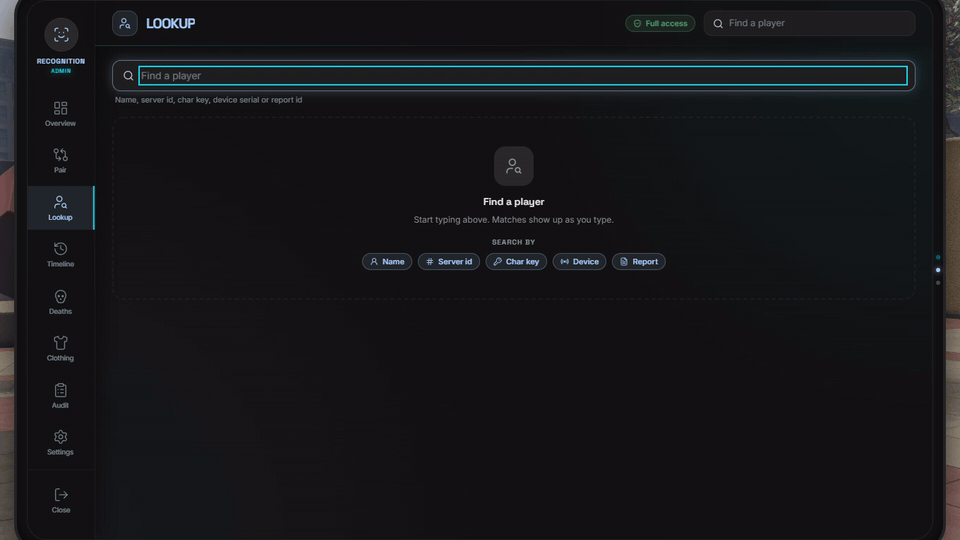
Task: Close the admin panel via Close icon
Action: pyautogui.click(x=61, y=500)
